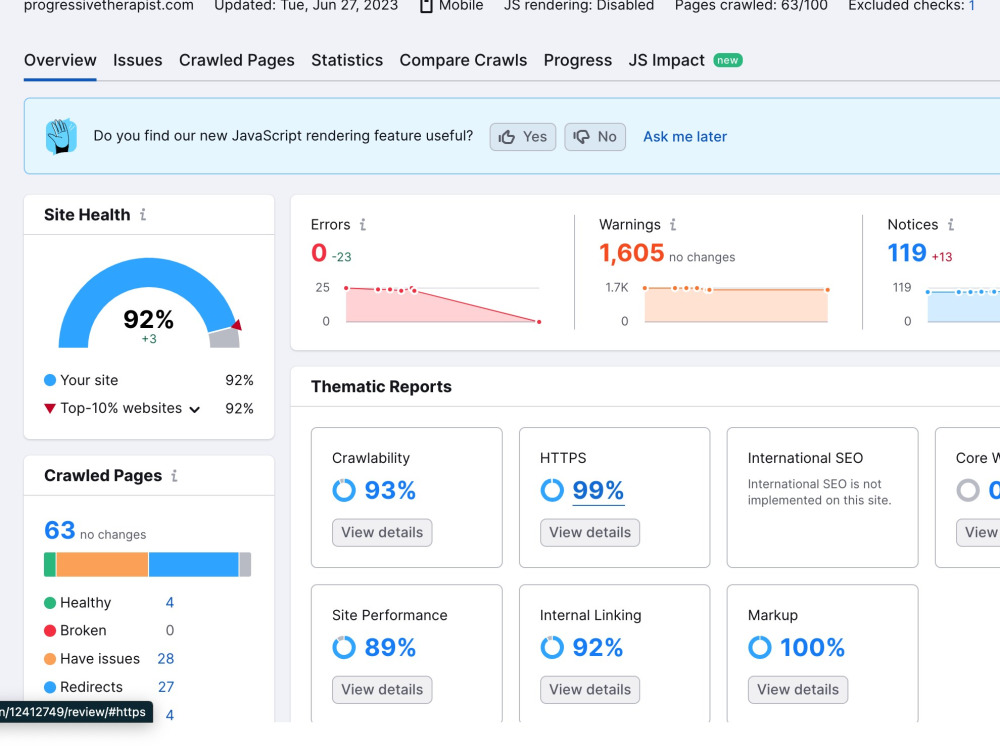Click the HTTPS progress ring icon
The width and height of the screenshot is (1000, 750).
click(x=552, y=490)
